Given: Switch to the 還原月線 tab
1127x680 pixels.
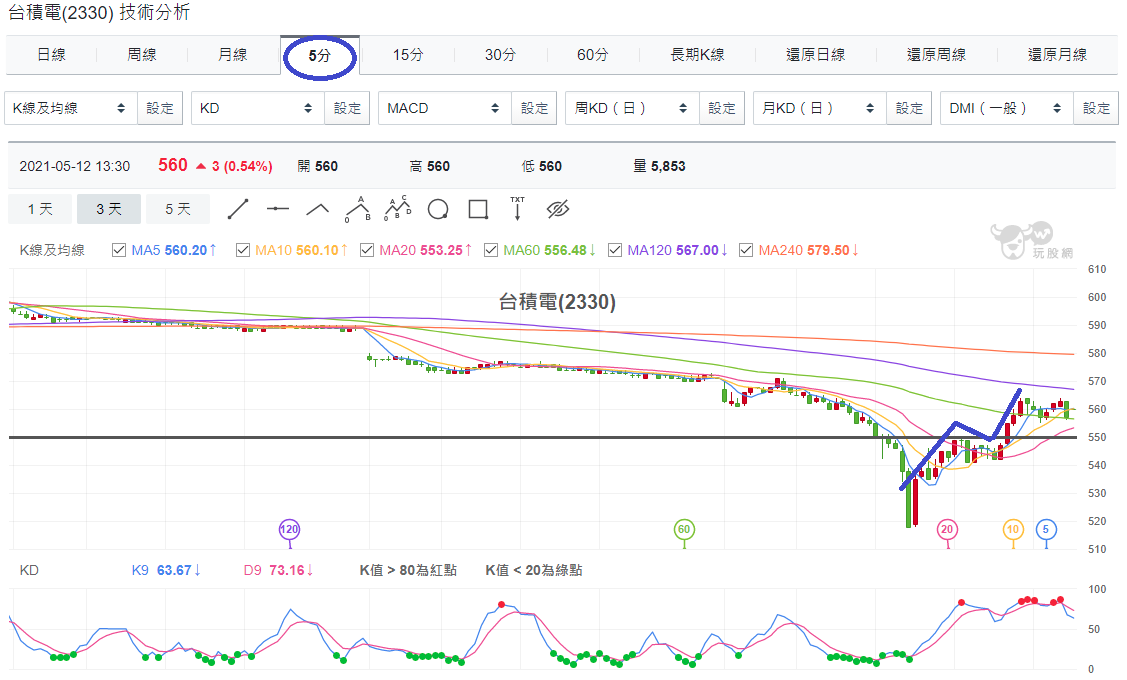Looking at the screenshot, I should pos(1057,55).
